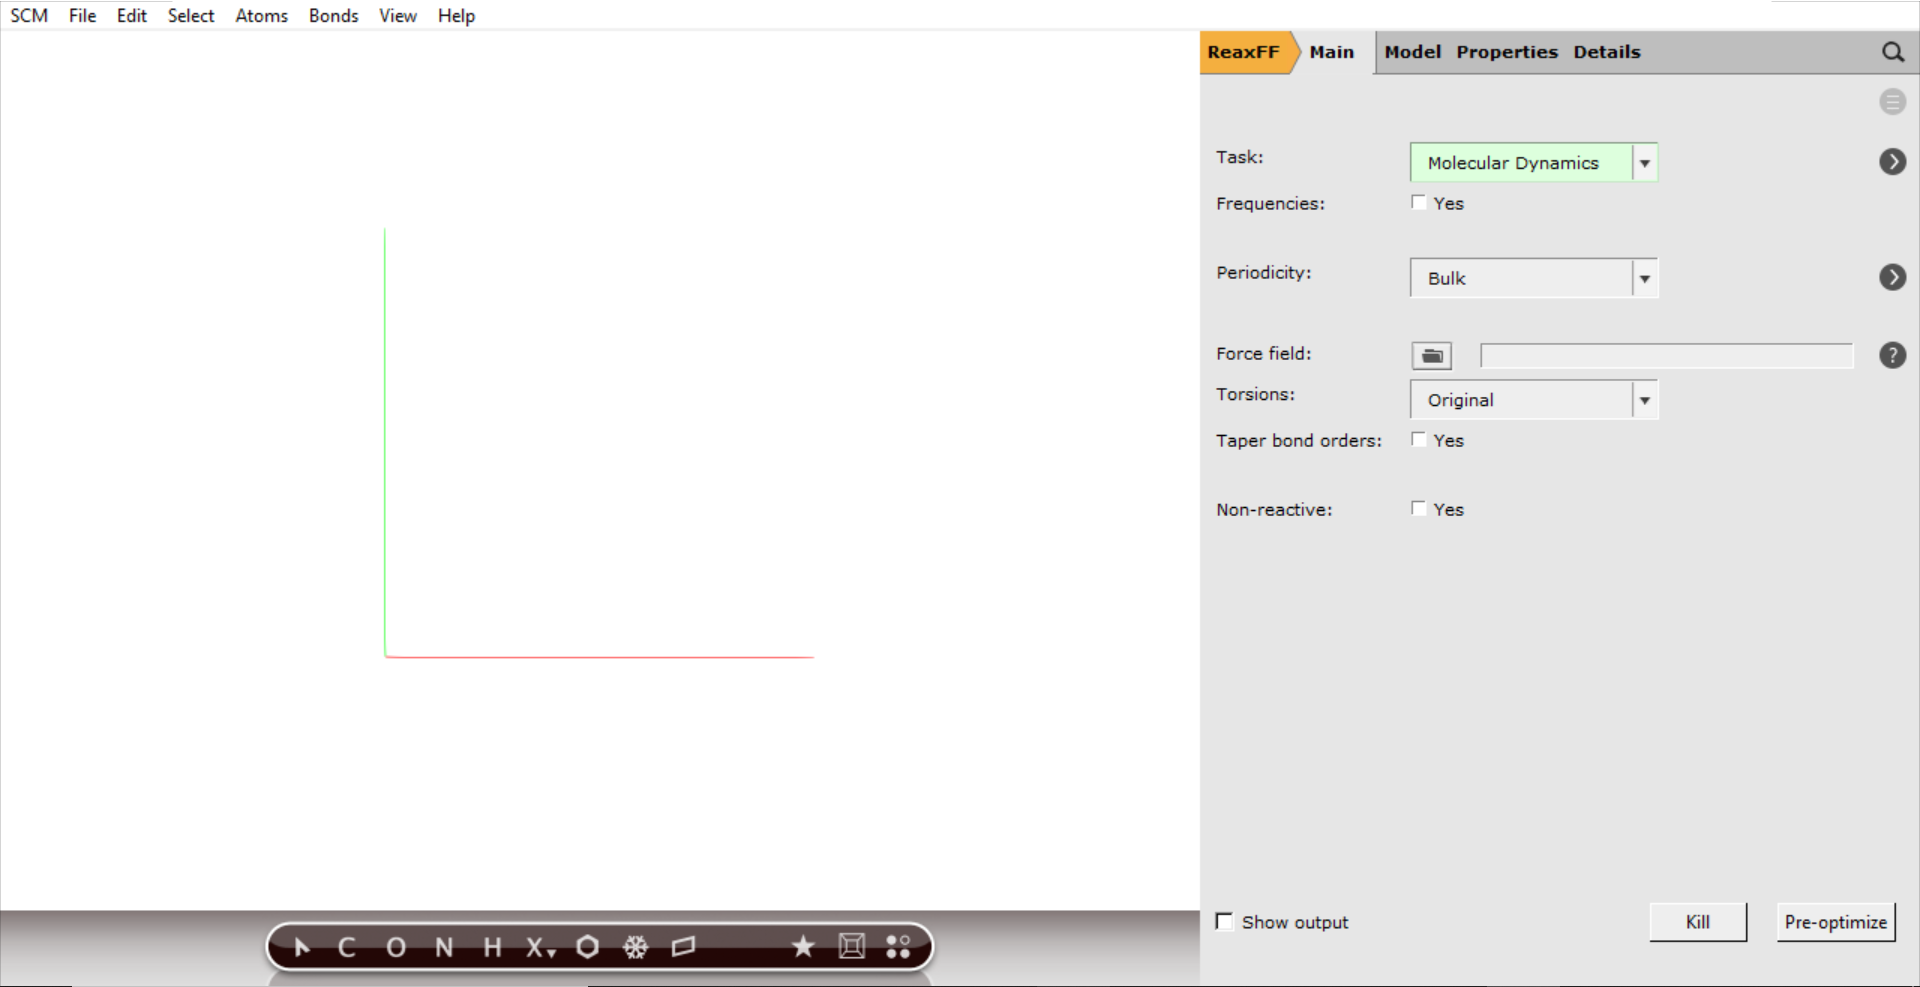Switch to the Model tab
Viewport: 1920px width, 987px height.
(1412, 52)
